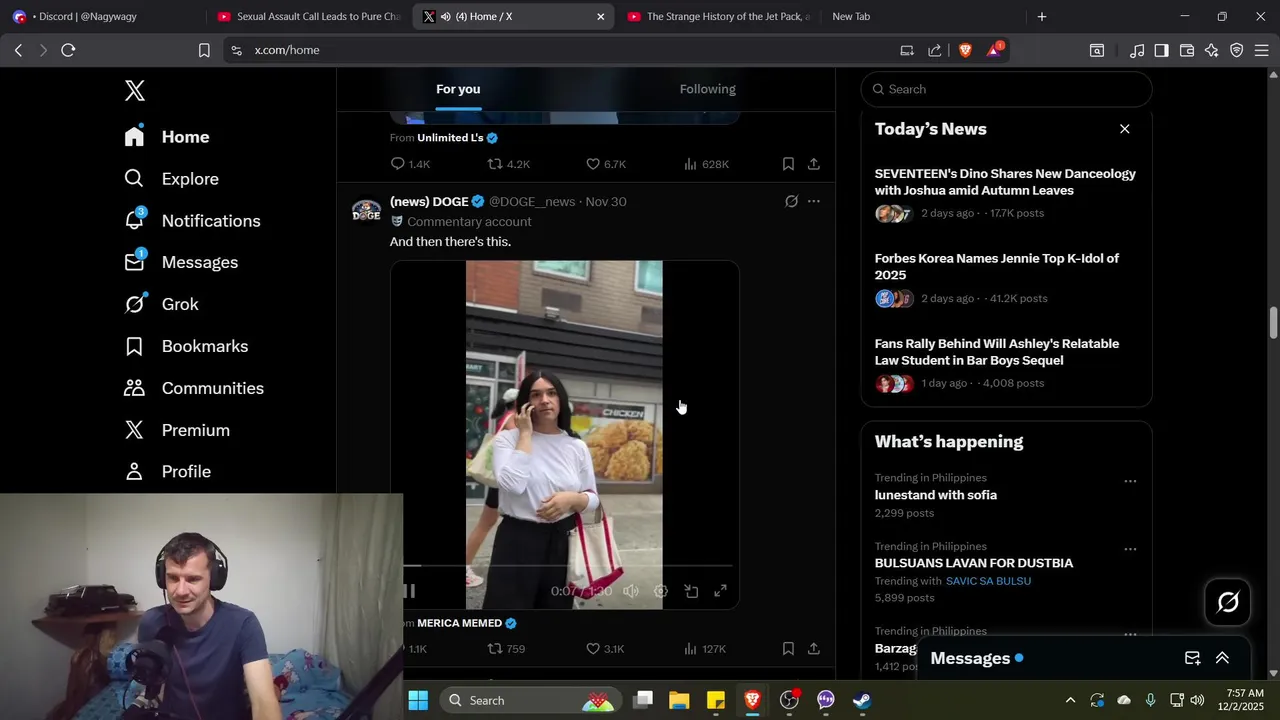Click the X logo in sidebar
The width and height of the screenshot is (1280, 720).
pos(135,90)
